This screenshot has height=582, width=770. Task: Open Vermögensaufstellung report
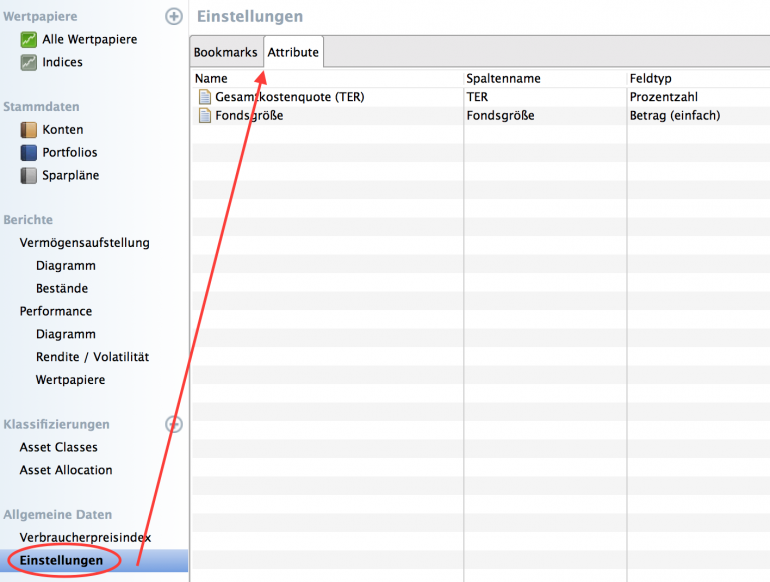[x=85, y=243]
